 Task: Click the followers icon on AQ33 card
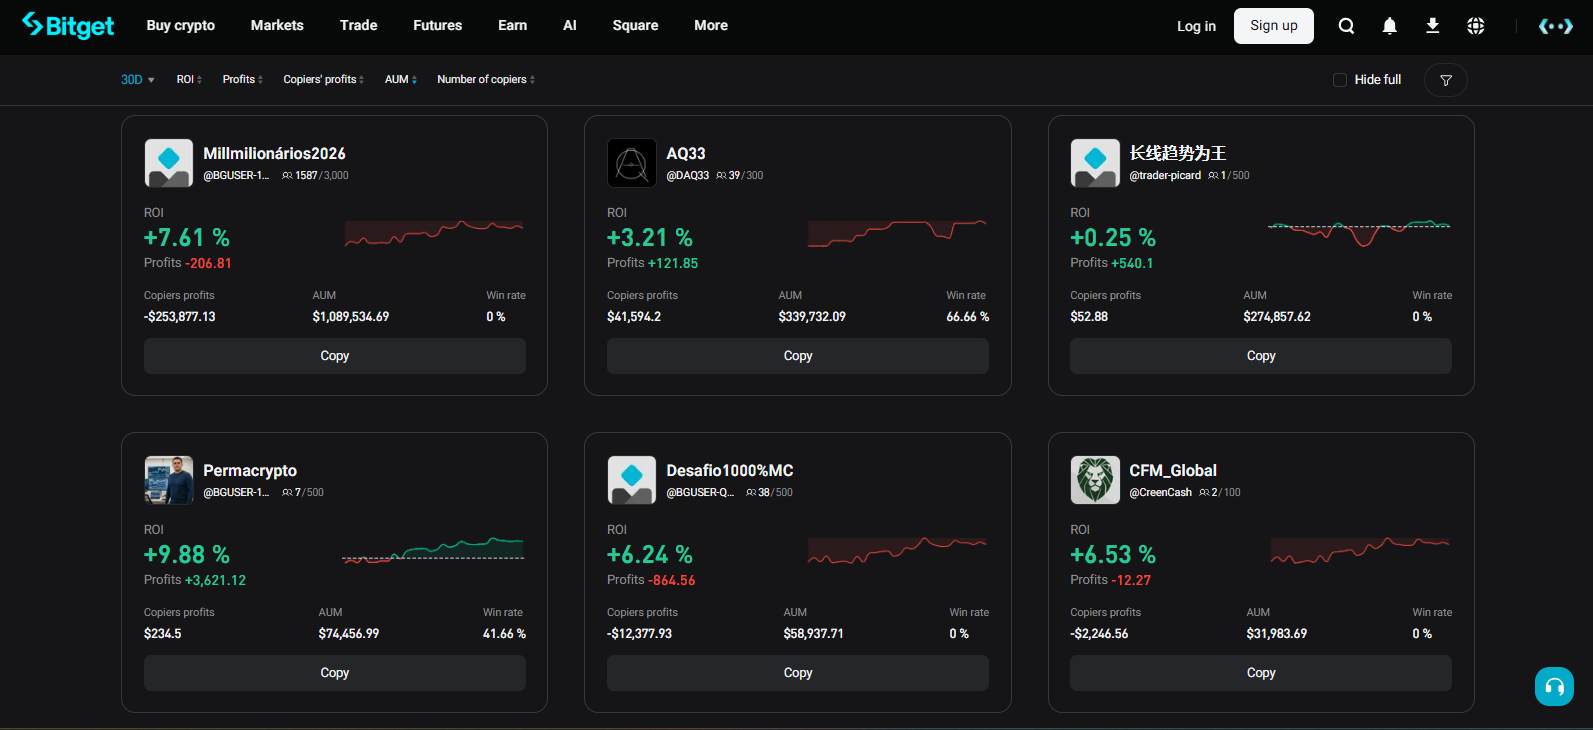pyautogui.click(x=721, y=175)
